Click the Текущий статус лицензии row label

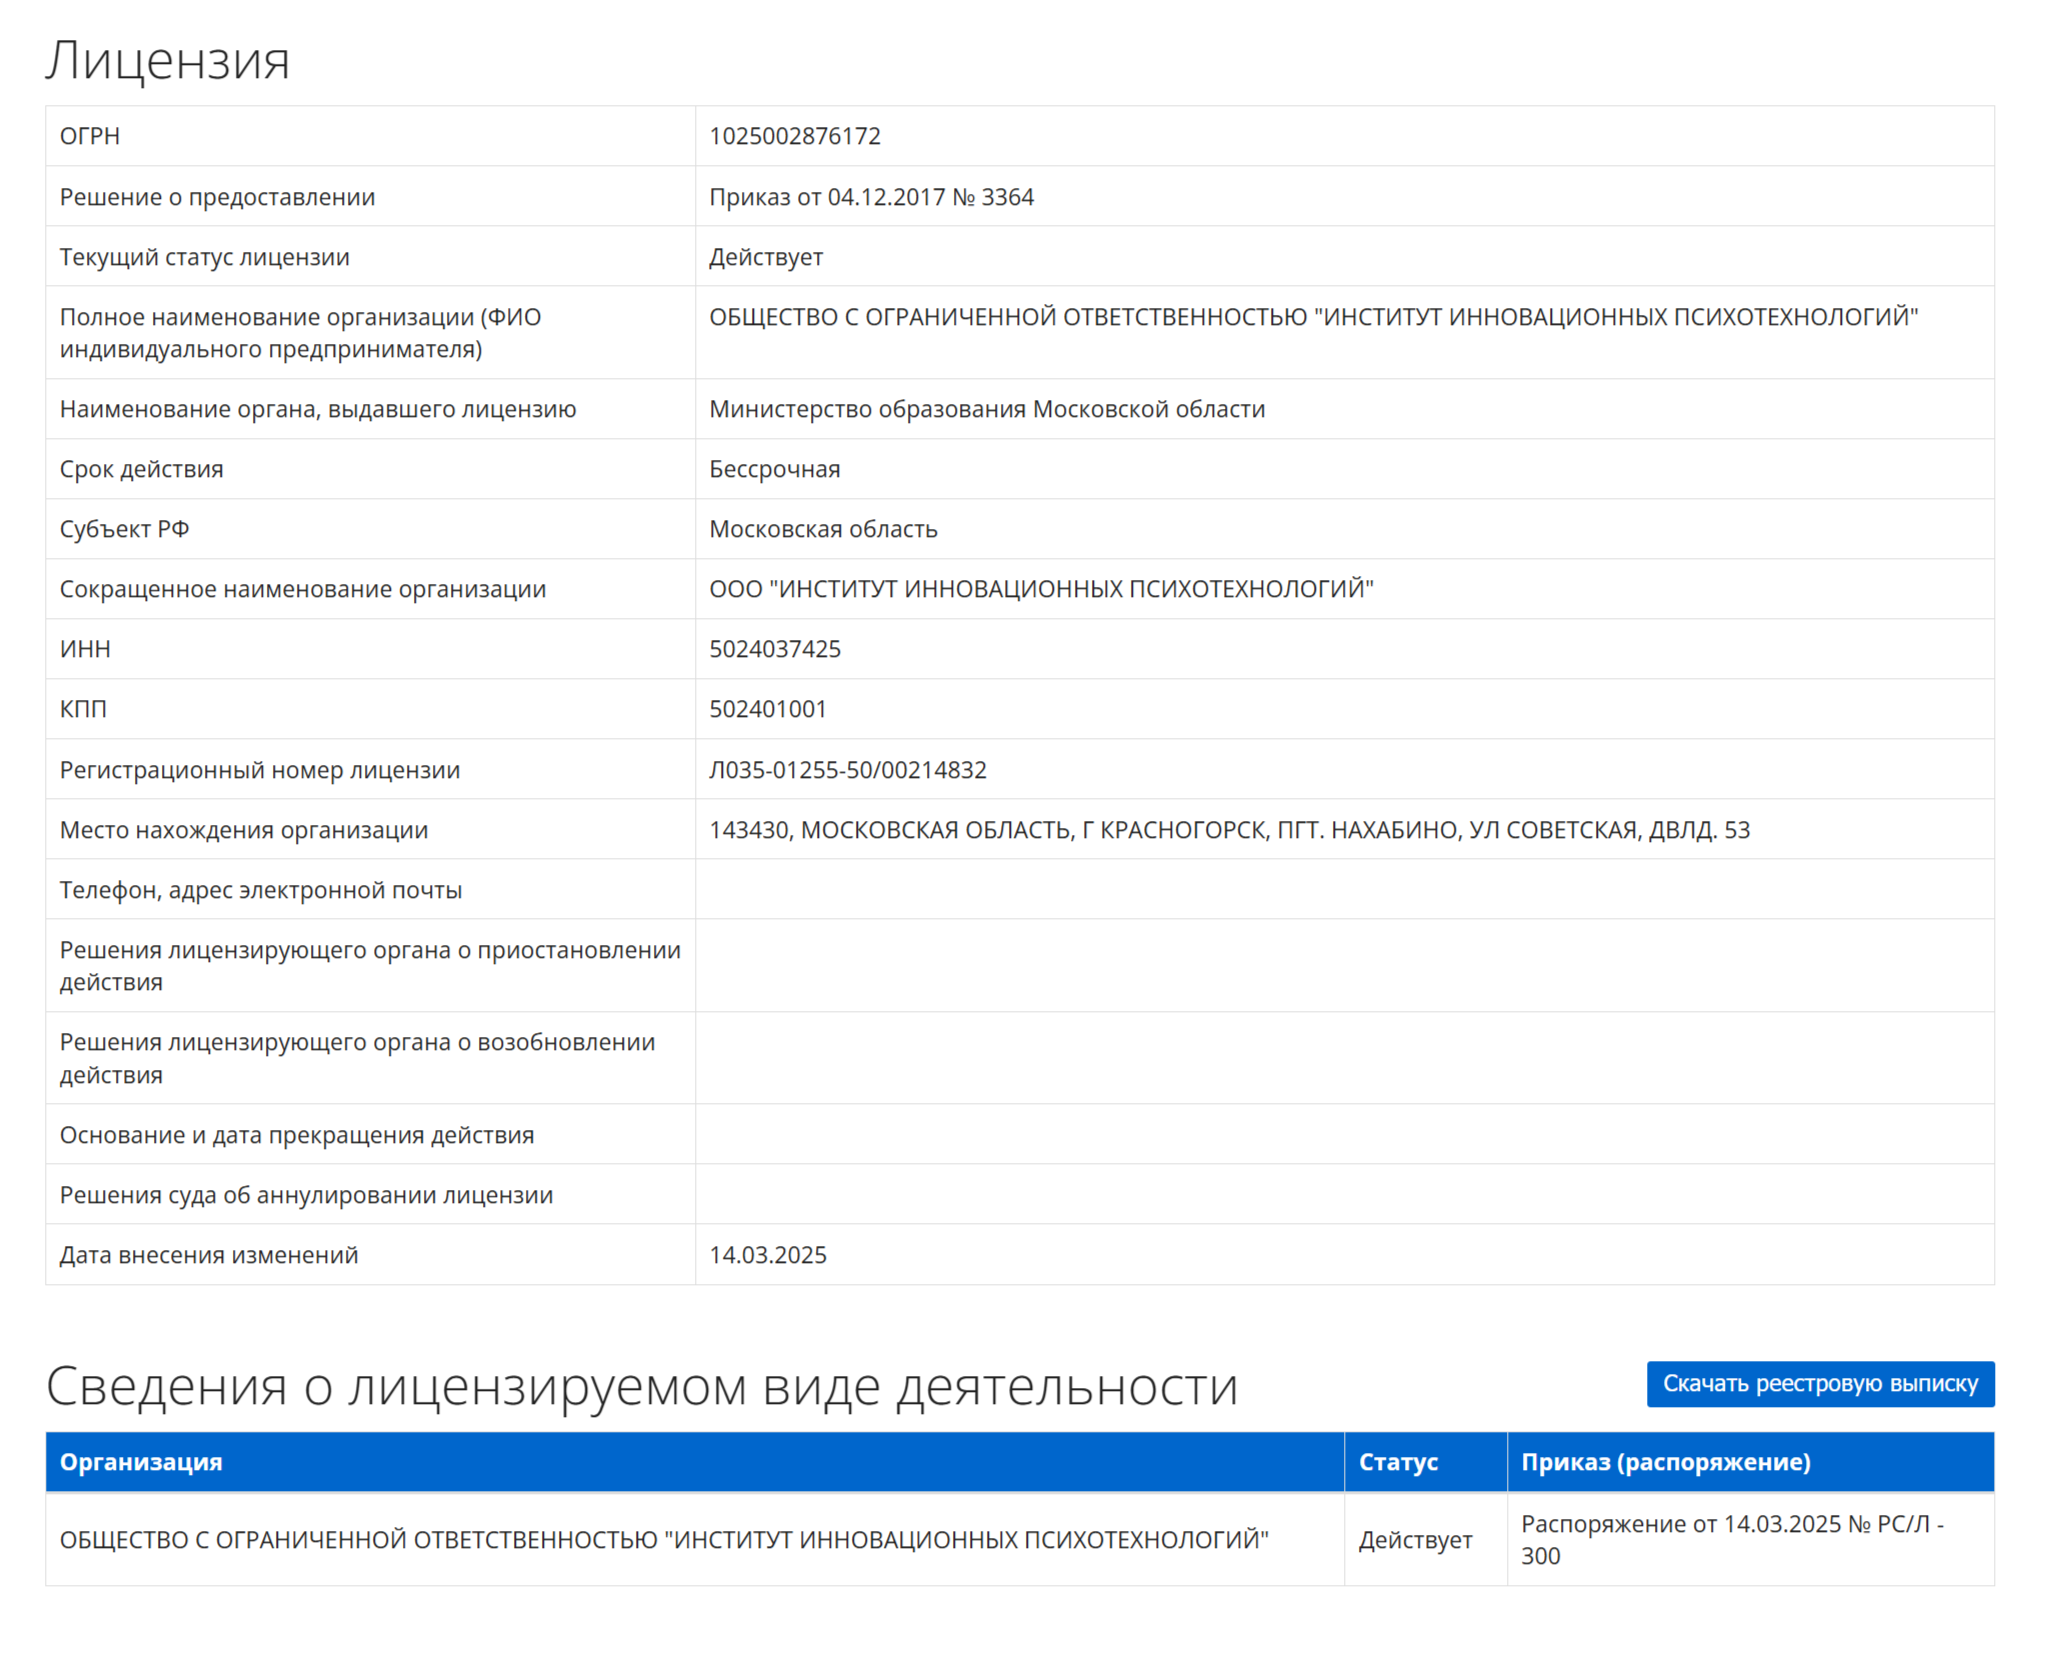click(x=204, y=257)
